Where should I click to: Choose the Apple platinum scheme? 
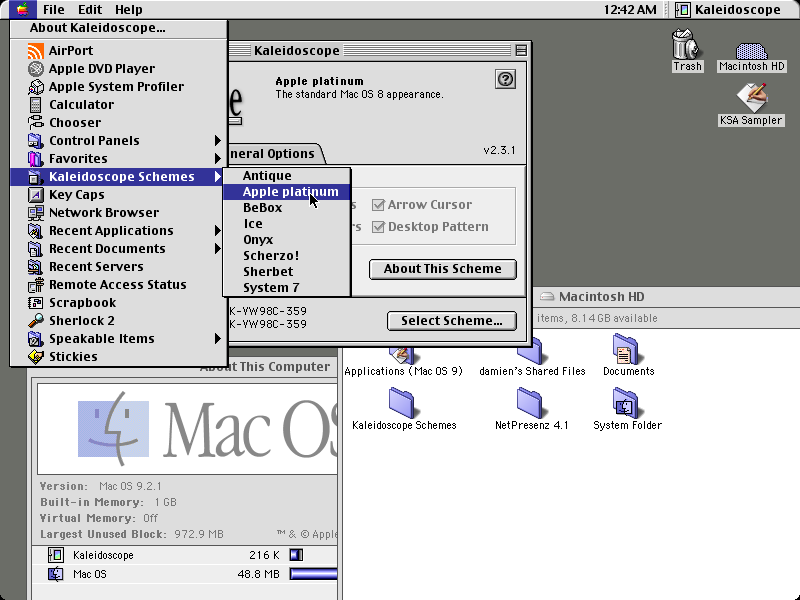click(x=287, y=192)
